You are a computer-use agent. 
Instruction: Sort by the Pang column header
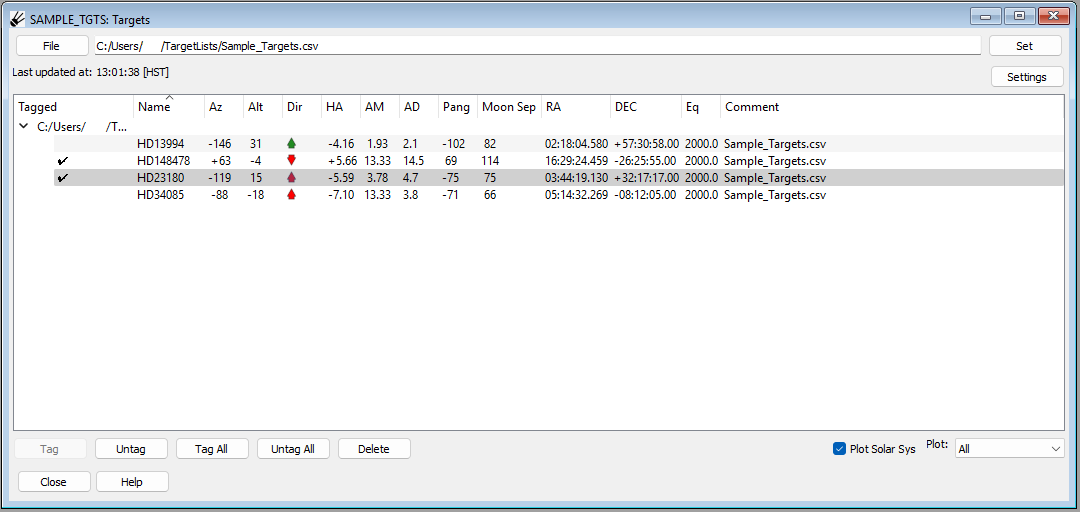click(458, 107)
